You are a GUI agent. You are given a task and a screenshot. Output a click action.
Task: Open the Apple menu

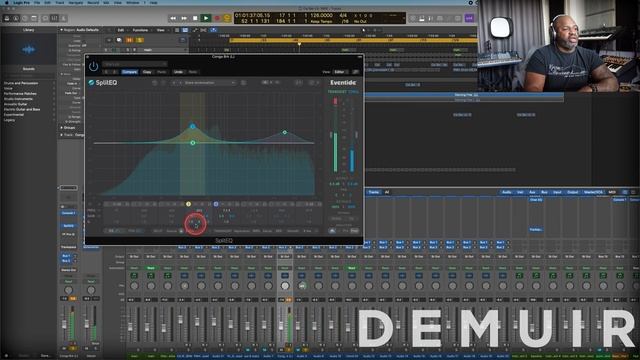pyautogui.click(x=7, y=2)
